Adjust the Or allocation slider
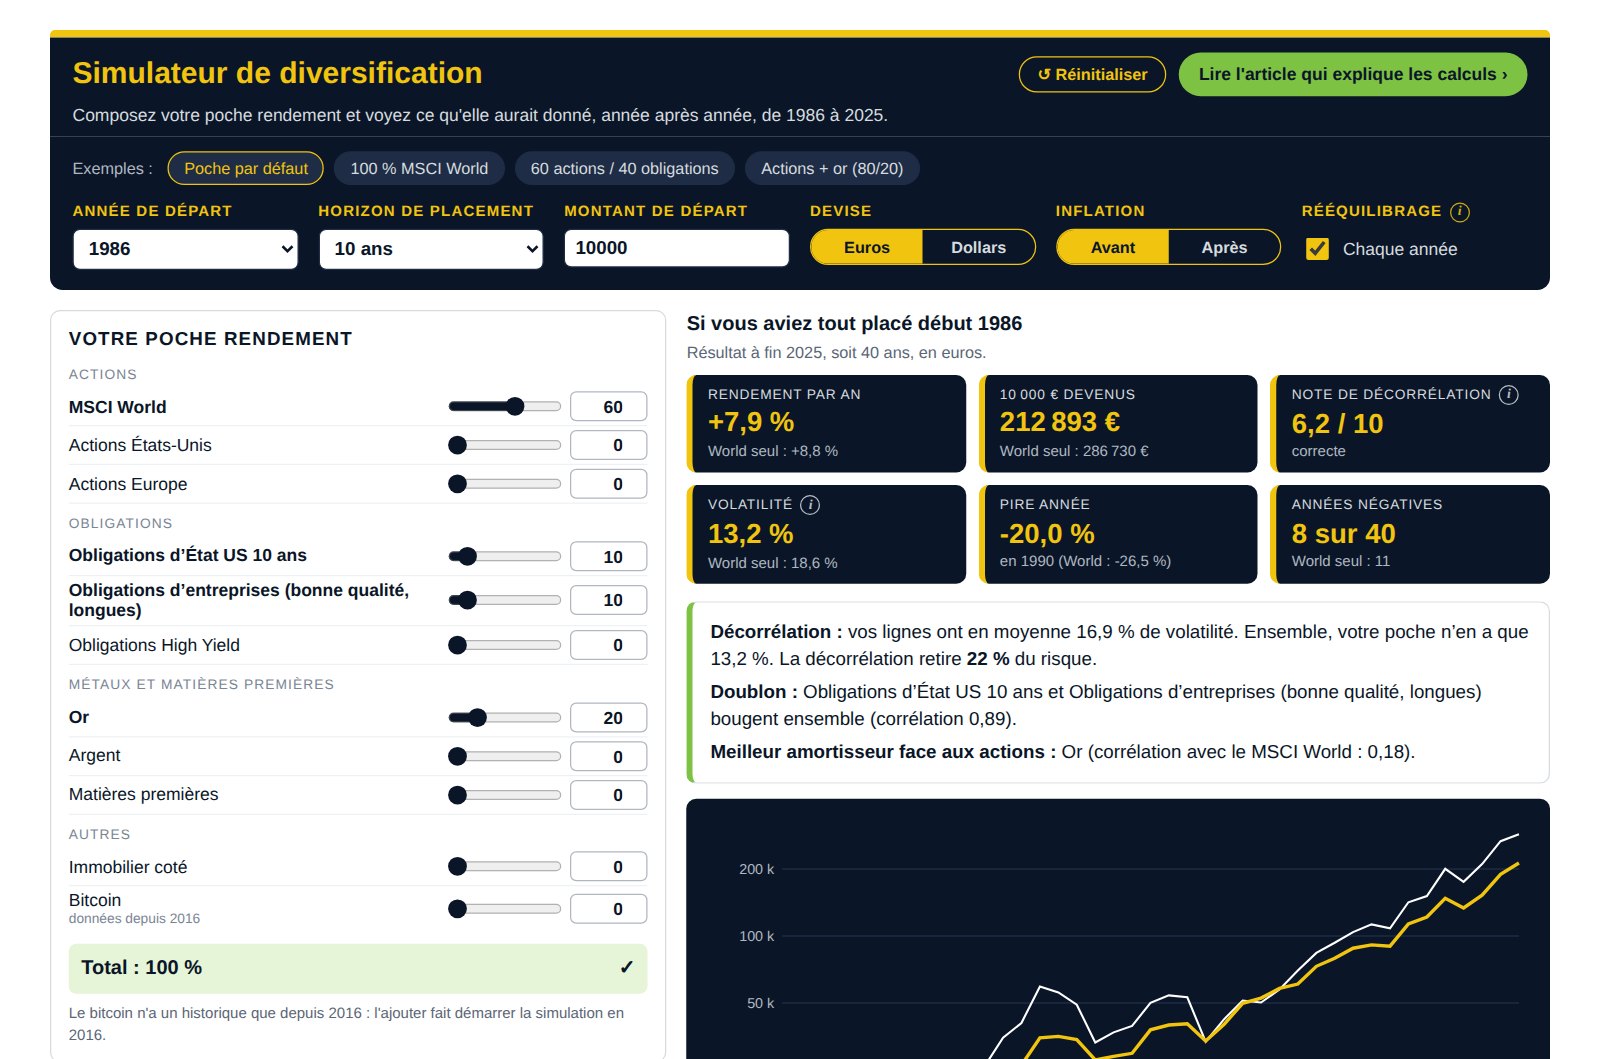Image resolution: width=1600 pixels, height=1059 pixels. click(505, 717)
